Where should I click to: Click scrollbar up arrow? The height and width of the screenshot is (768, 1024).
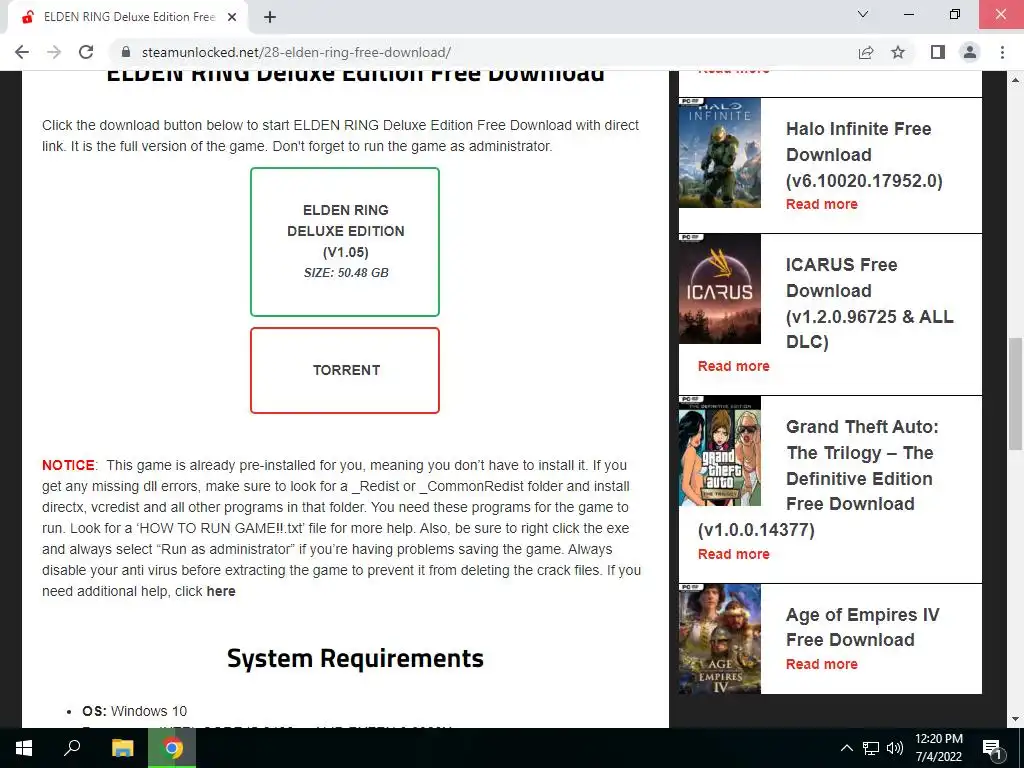pyautogui.click(x=1015, y=80)
